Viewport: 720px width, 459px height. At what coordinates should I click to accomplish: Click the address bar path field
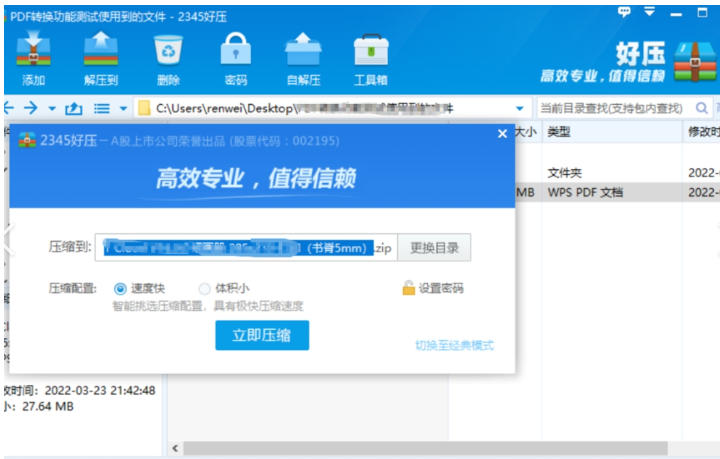[333, 108]
